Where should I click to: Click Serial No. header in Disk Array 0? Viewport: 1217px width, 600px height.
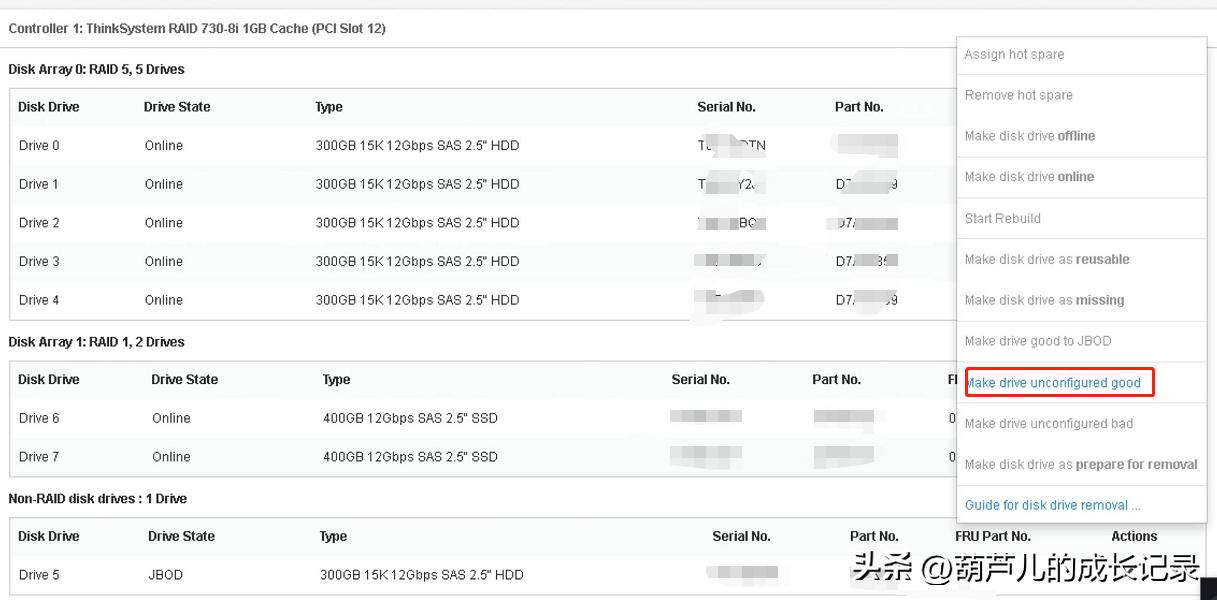pyautogui.click(x=726, y=107)
